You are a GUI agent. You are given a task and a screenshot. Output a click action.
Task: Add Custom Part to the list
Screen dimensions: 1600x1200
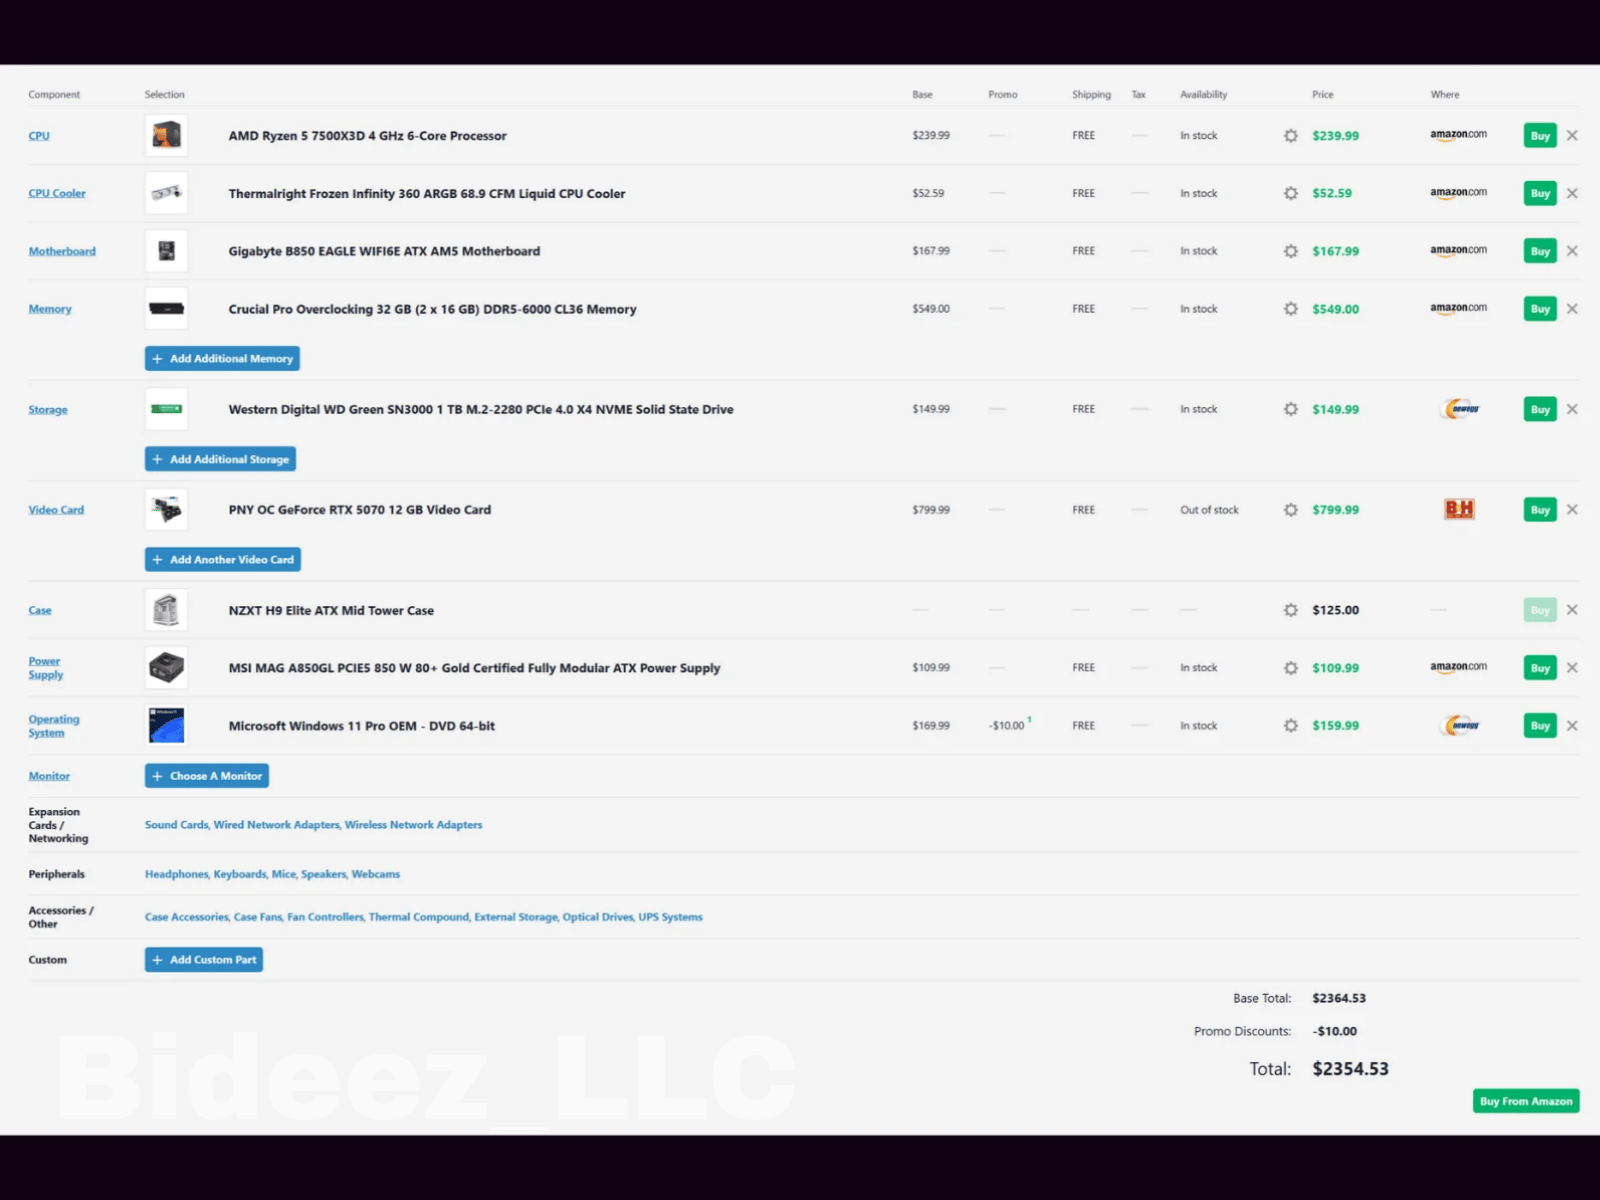coord(204,960)
